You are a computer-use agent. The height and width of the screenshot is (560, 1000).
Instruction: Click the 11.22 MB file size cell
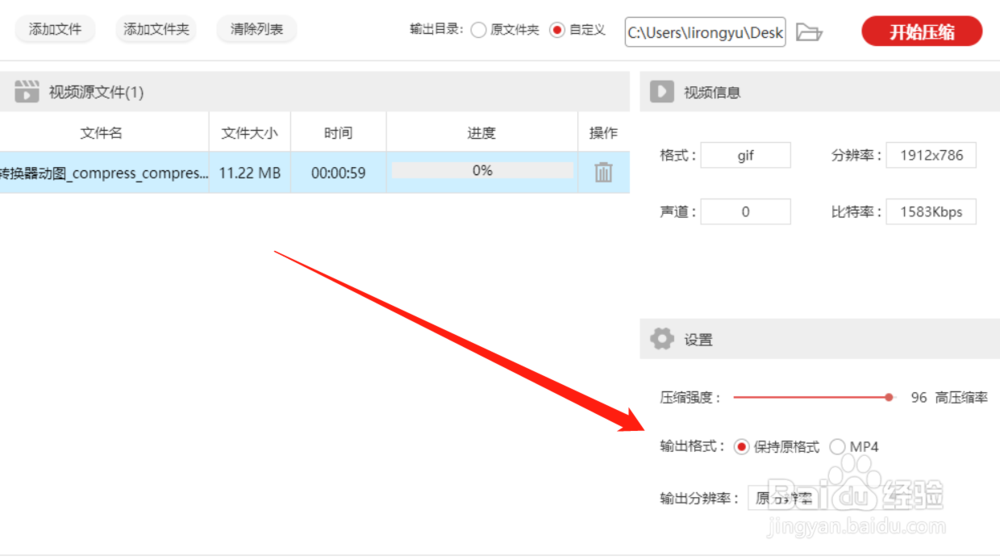pos(249,173)
